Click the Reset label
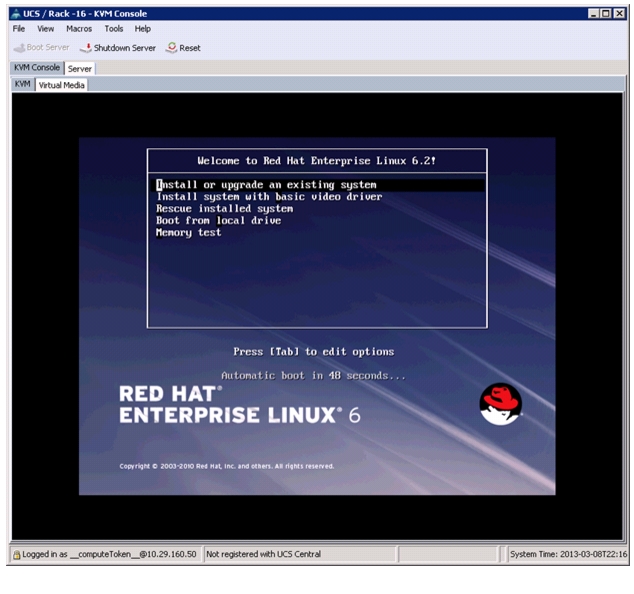634x594 pixels. tap(190, 48)
